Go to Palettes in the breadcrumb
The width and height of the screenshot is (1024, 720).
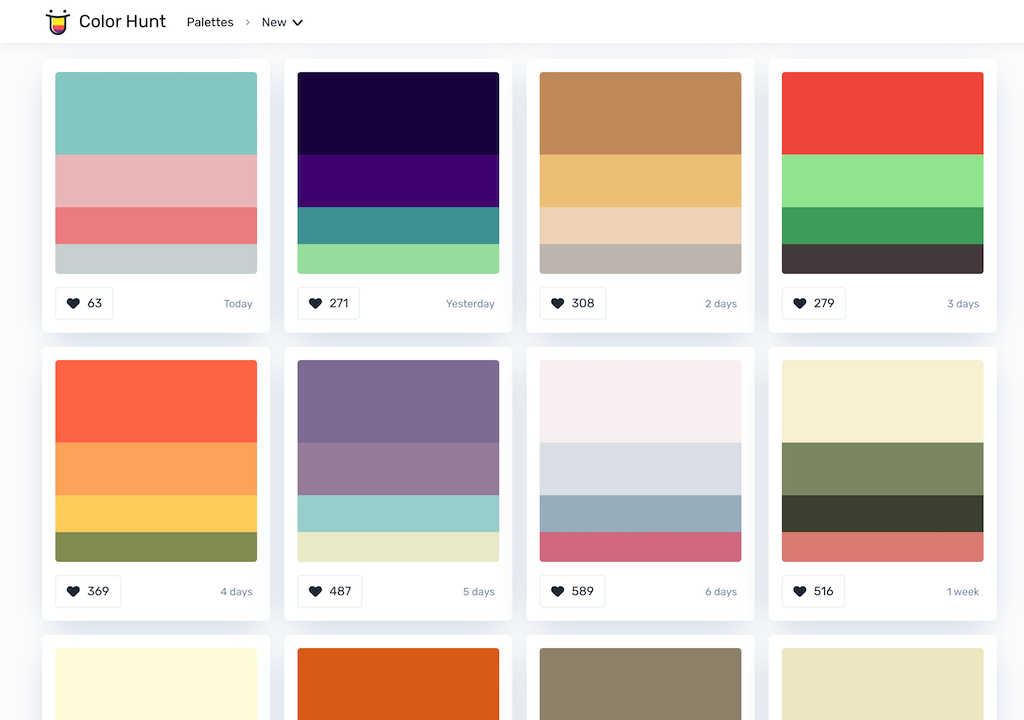tap(210, 22)
